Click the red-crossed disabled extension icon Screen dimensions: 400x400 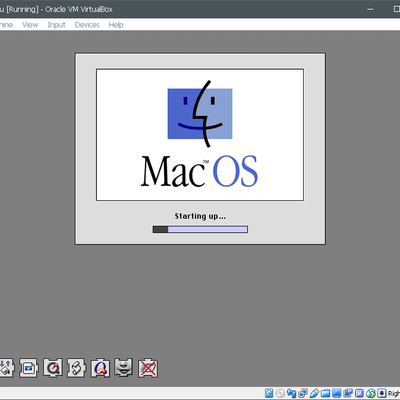148,368
